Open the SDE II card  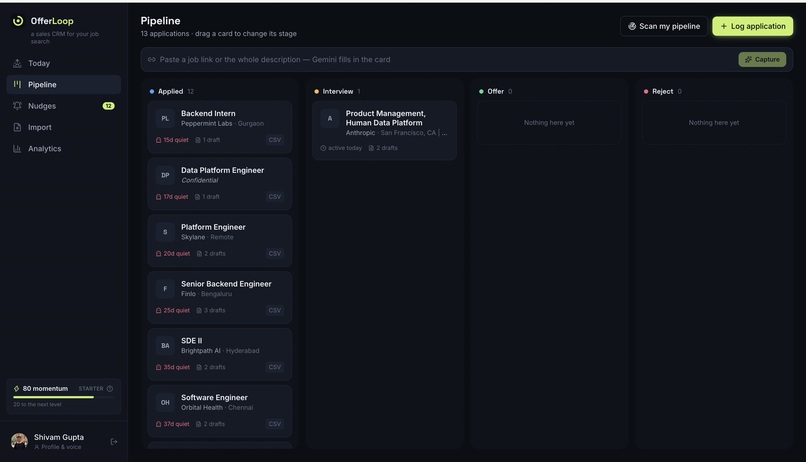tap(220, 354)
